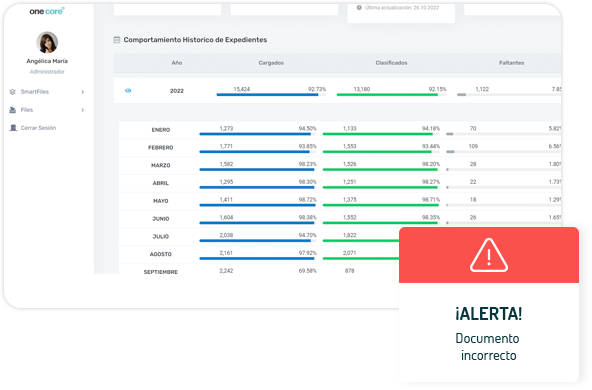Click the calendar icon beside Comportamiento Historico
This screenshot has height=390, width=592.
(117, 40)
